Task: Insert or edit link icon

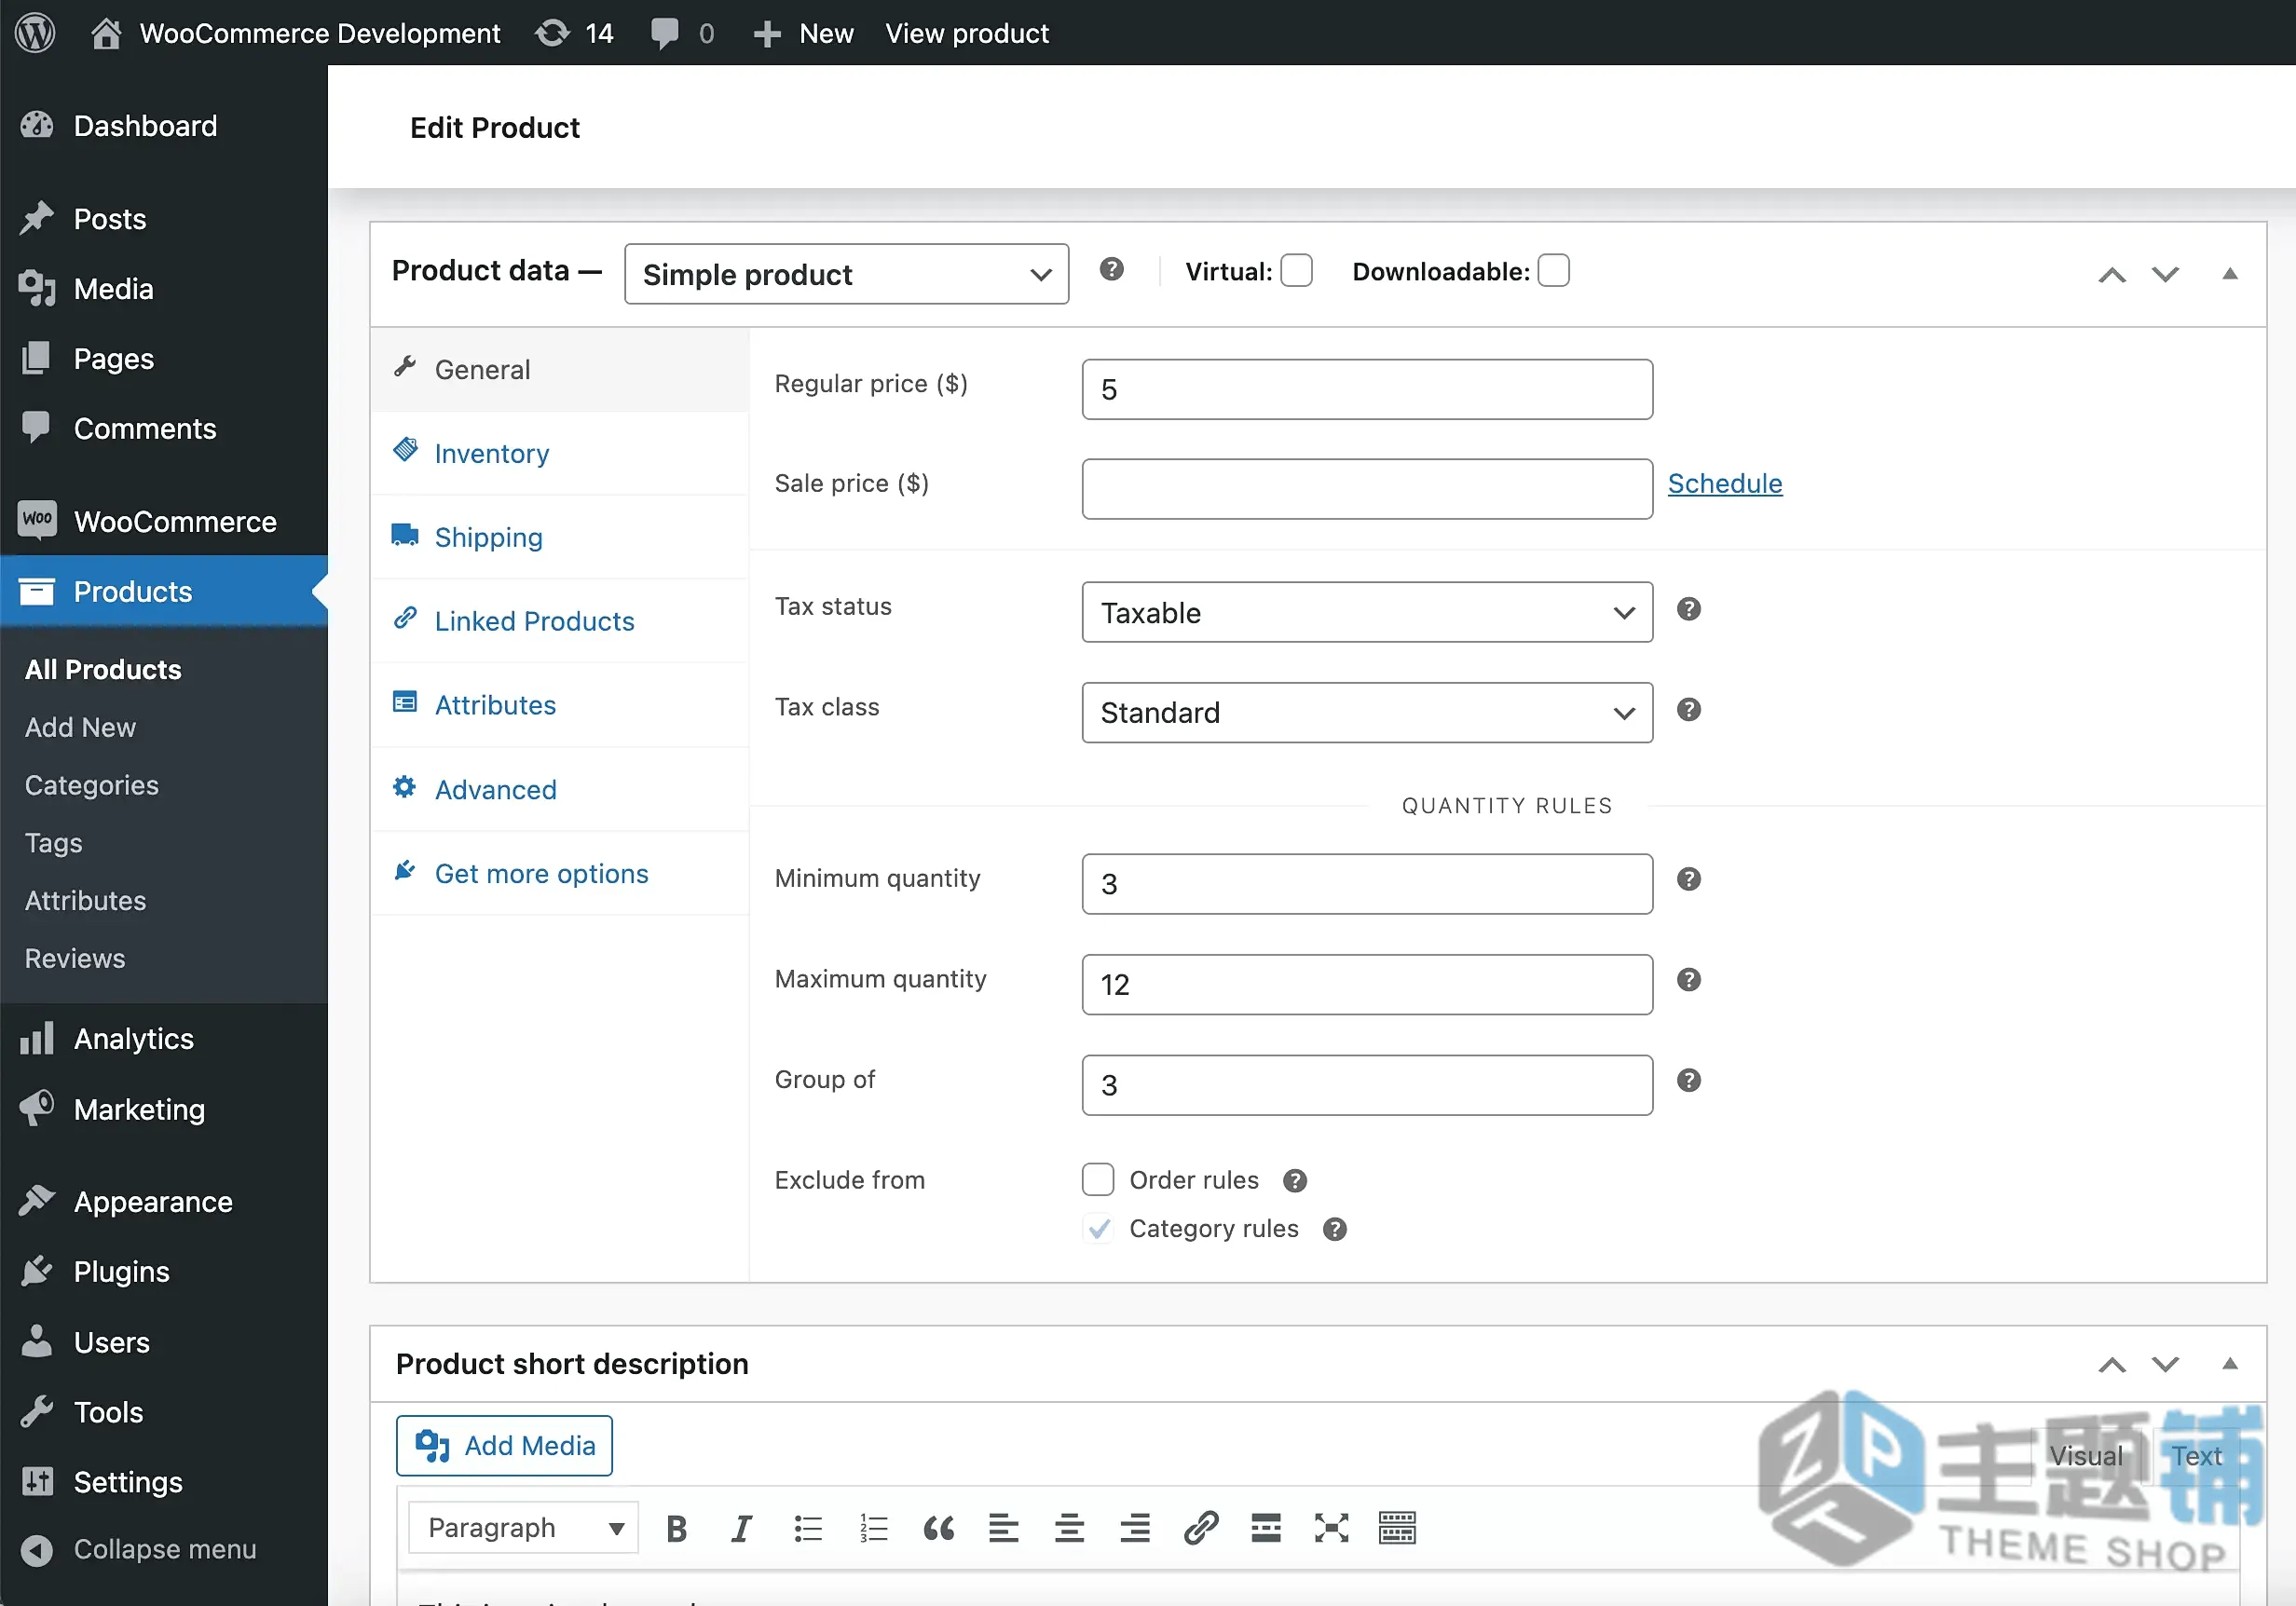Action: coord(1200,1528)
